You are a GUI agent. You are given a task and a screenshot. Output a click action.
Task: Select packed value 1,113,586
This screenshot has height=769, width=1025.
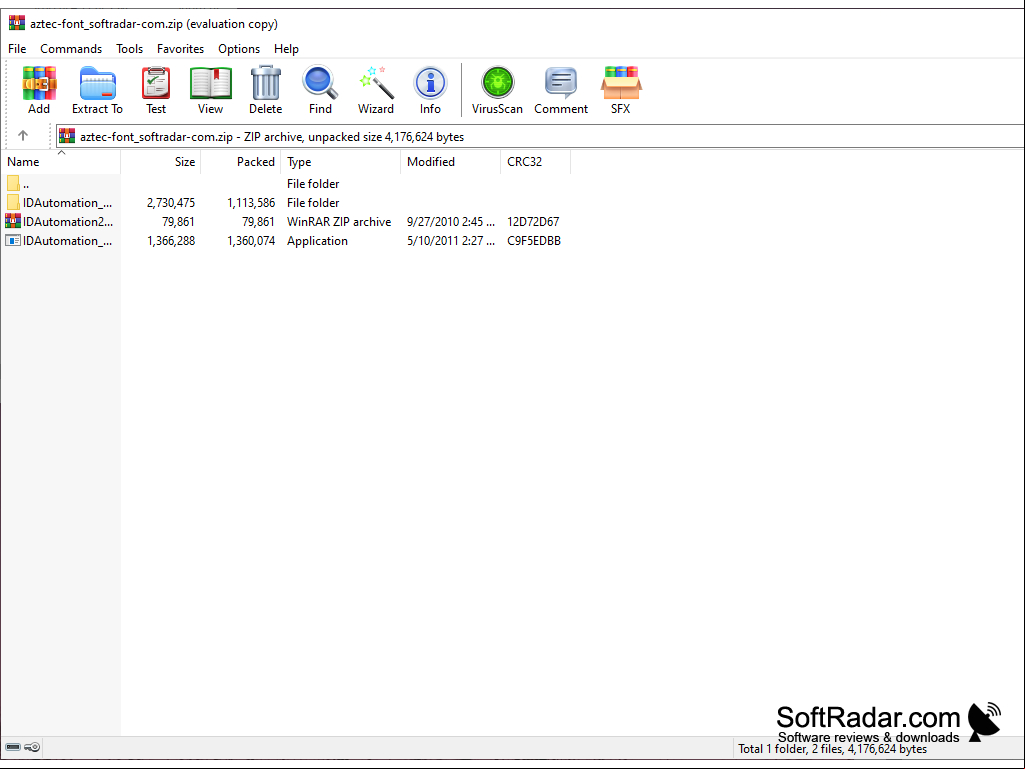click(x=251, y=203)
